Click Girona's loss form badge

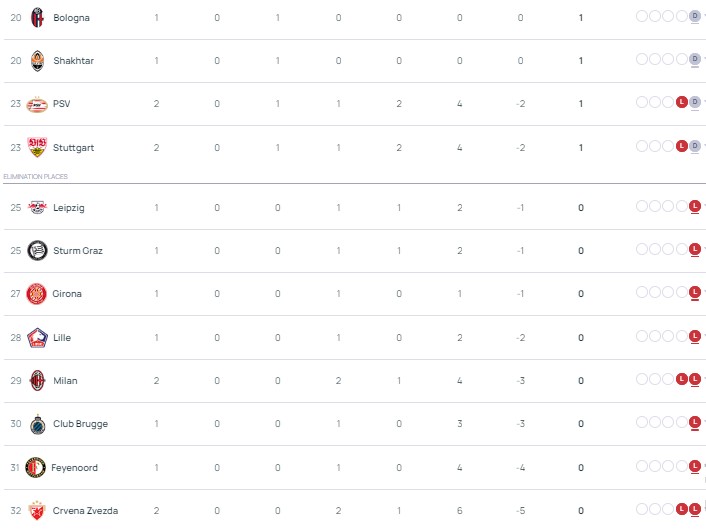pos(694,294)
